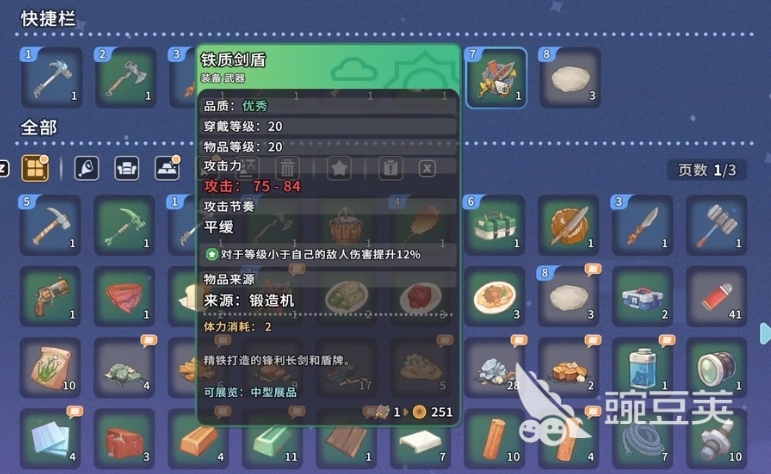Select the large gray hammer item
The image size is (771, 474).
pos(717,225)
